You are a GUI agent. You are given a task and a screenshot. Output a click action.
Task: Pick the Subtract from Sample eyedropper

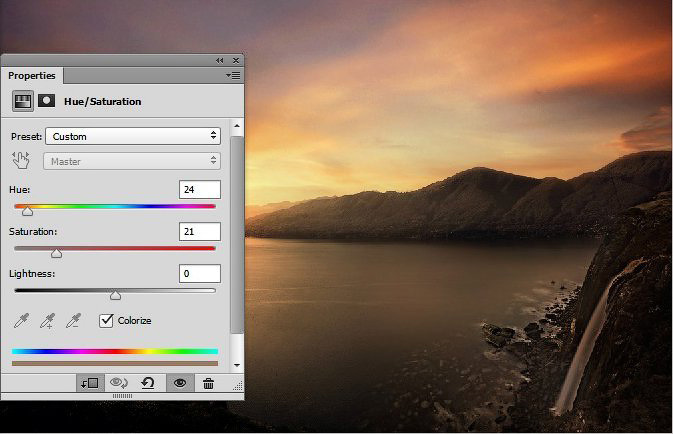[x=73, y=321]
